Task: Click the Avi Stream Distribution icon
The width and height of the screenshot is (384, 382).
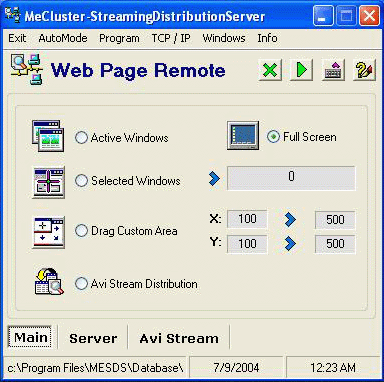Action: pos(49,282)
